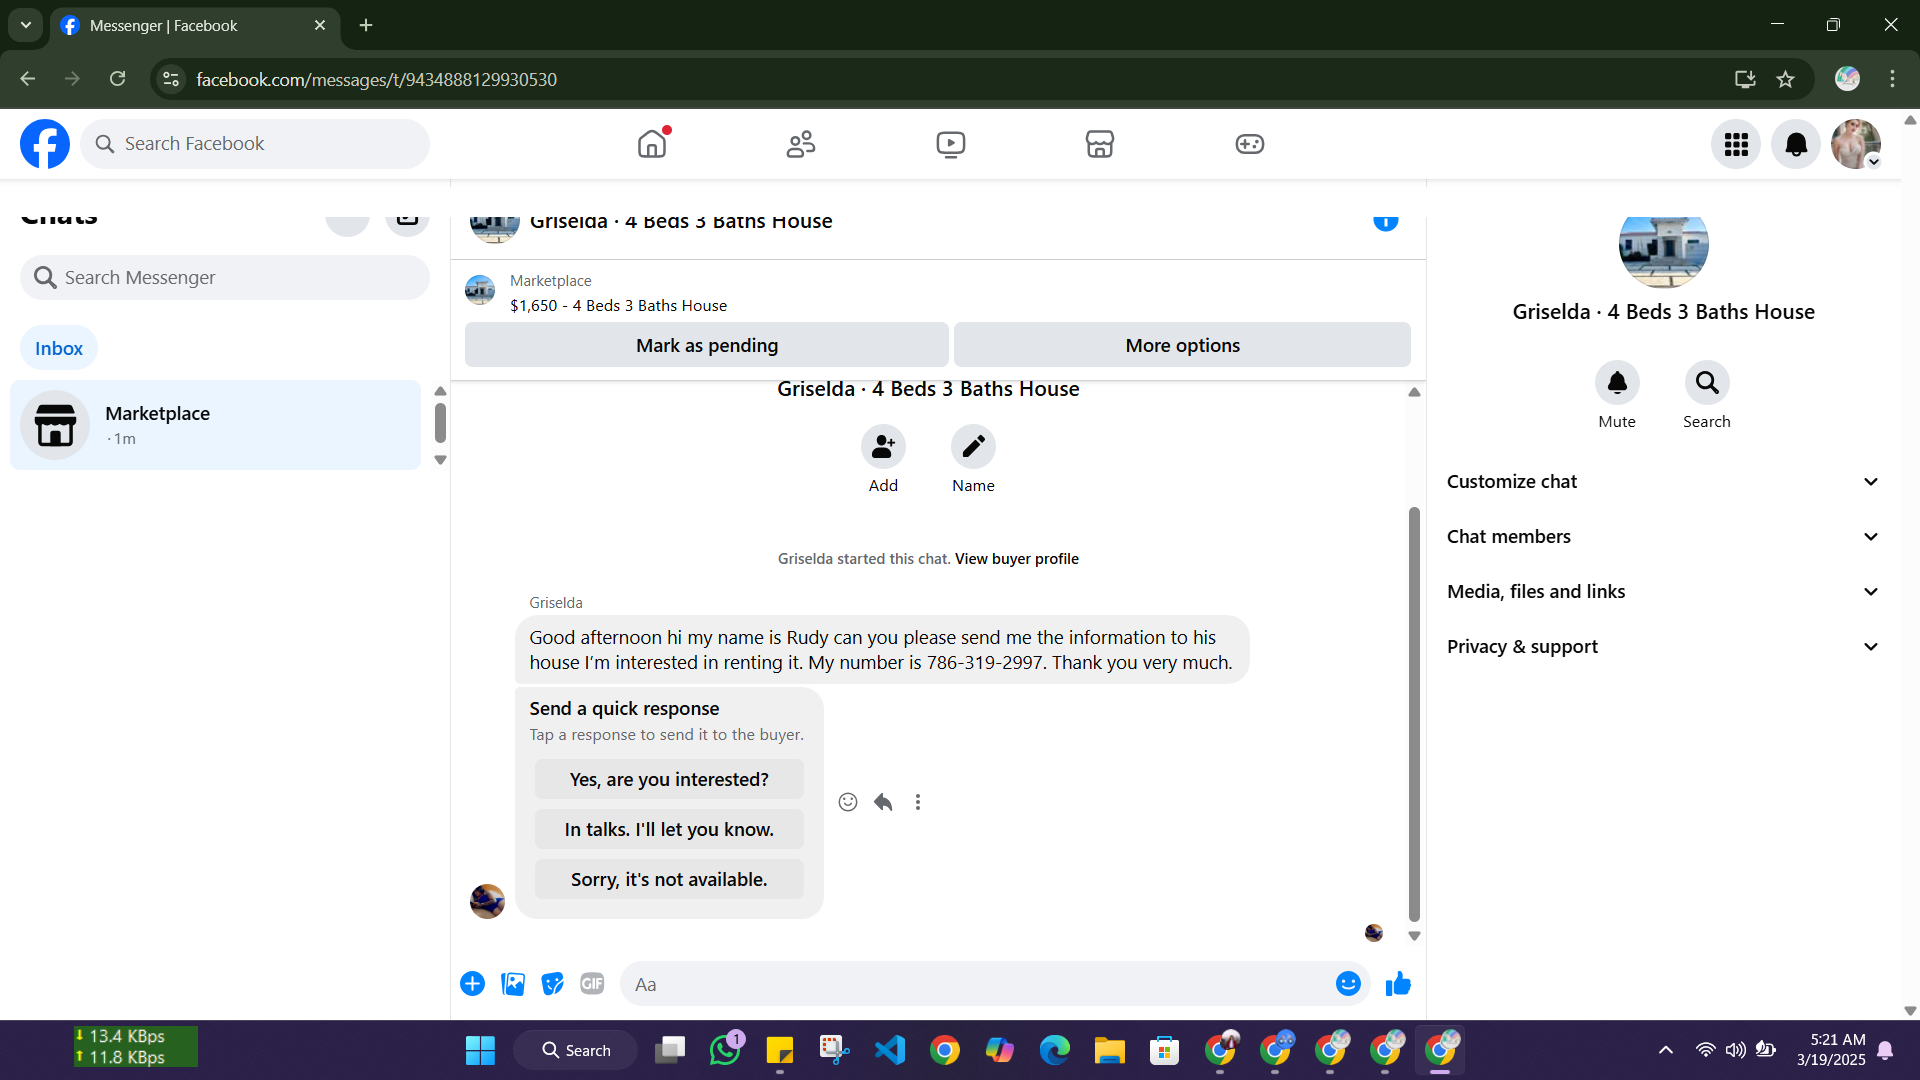Image resolution: width=1920 pixels, height=1080 pixels.
Task: Open the Chrome three-dot menu
Action: click(x=1893, y=79)
